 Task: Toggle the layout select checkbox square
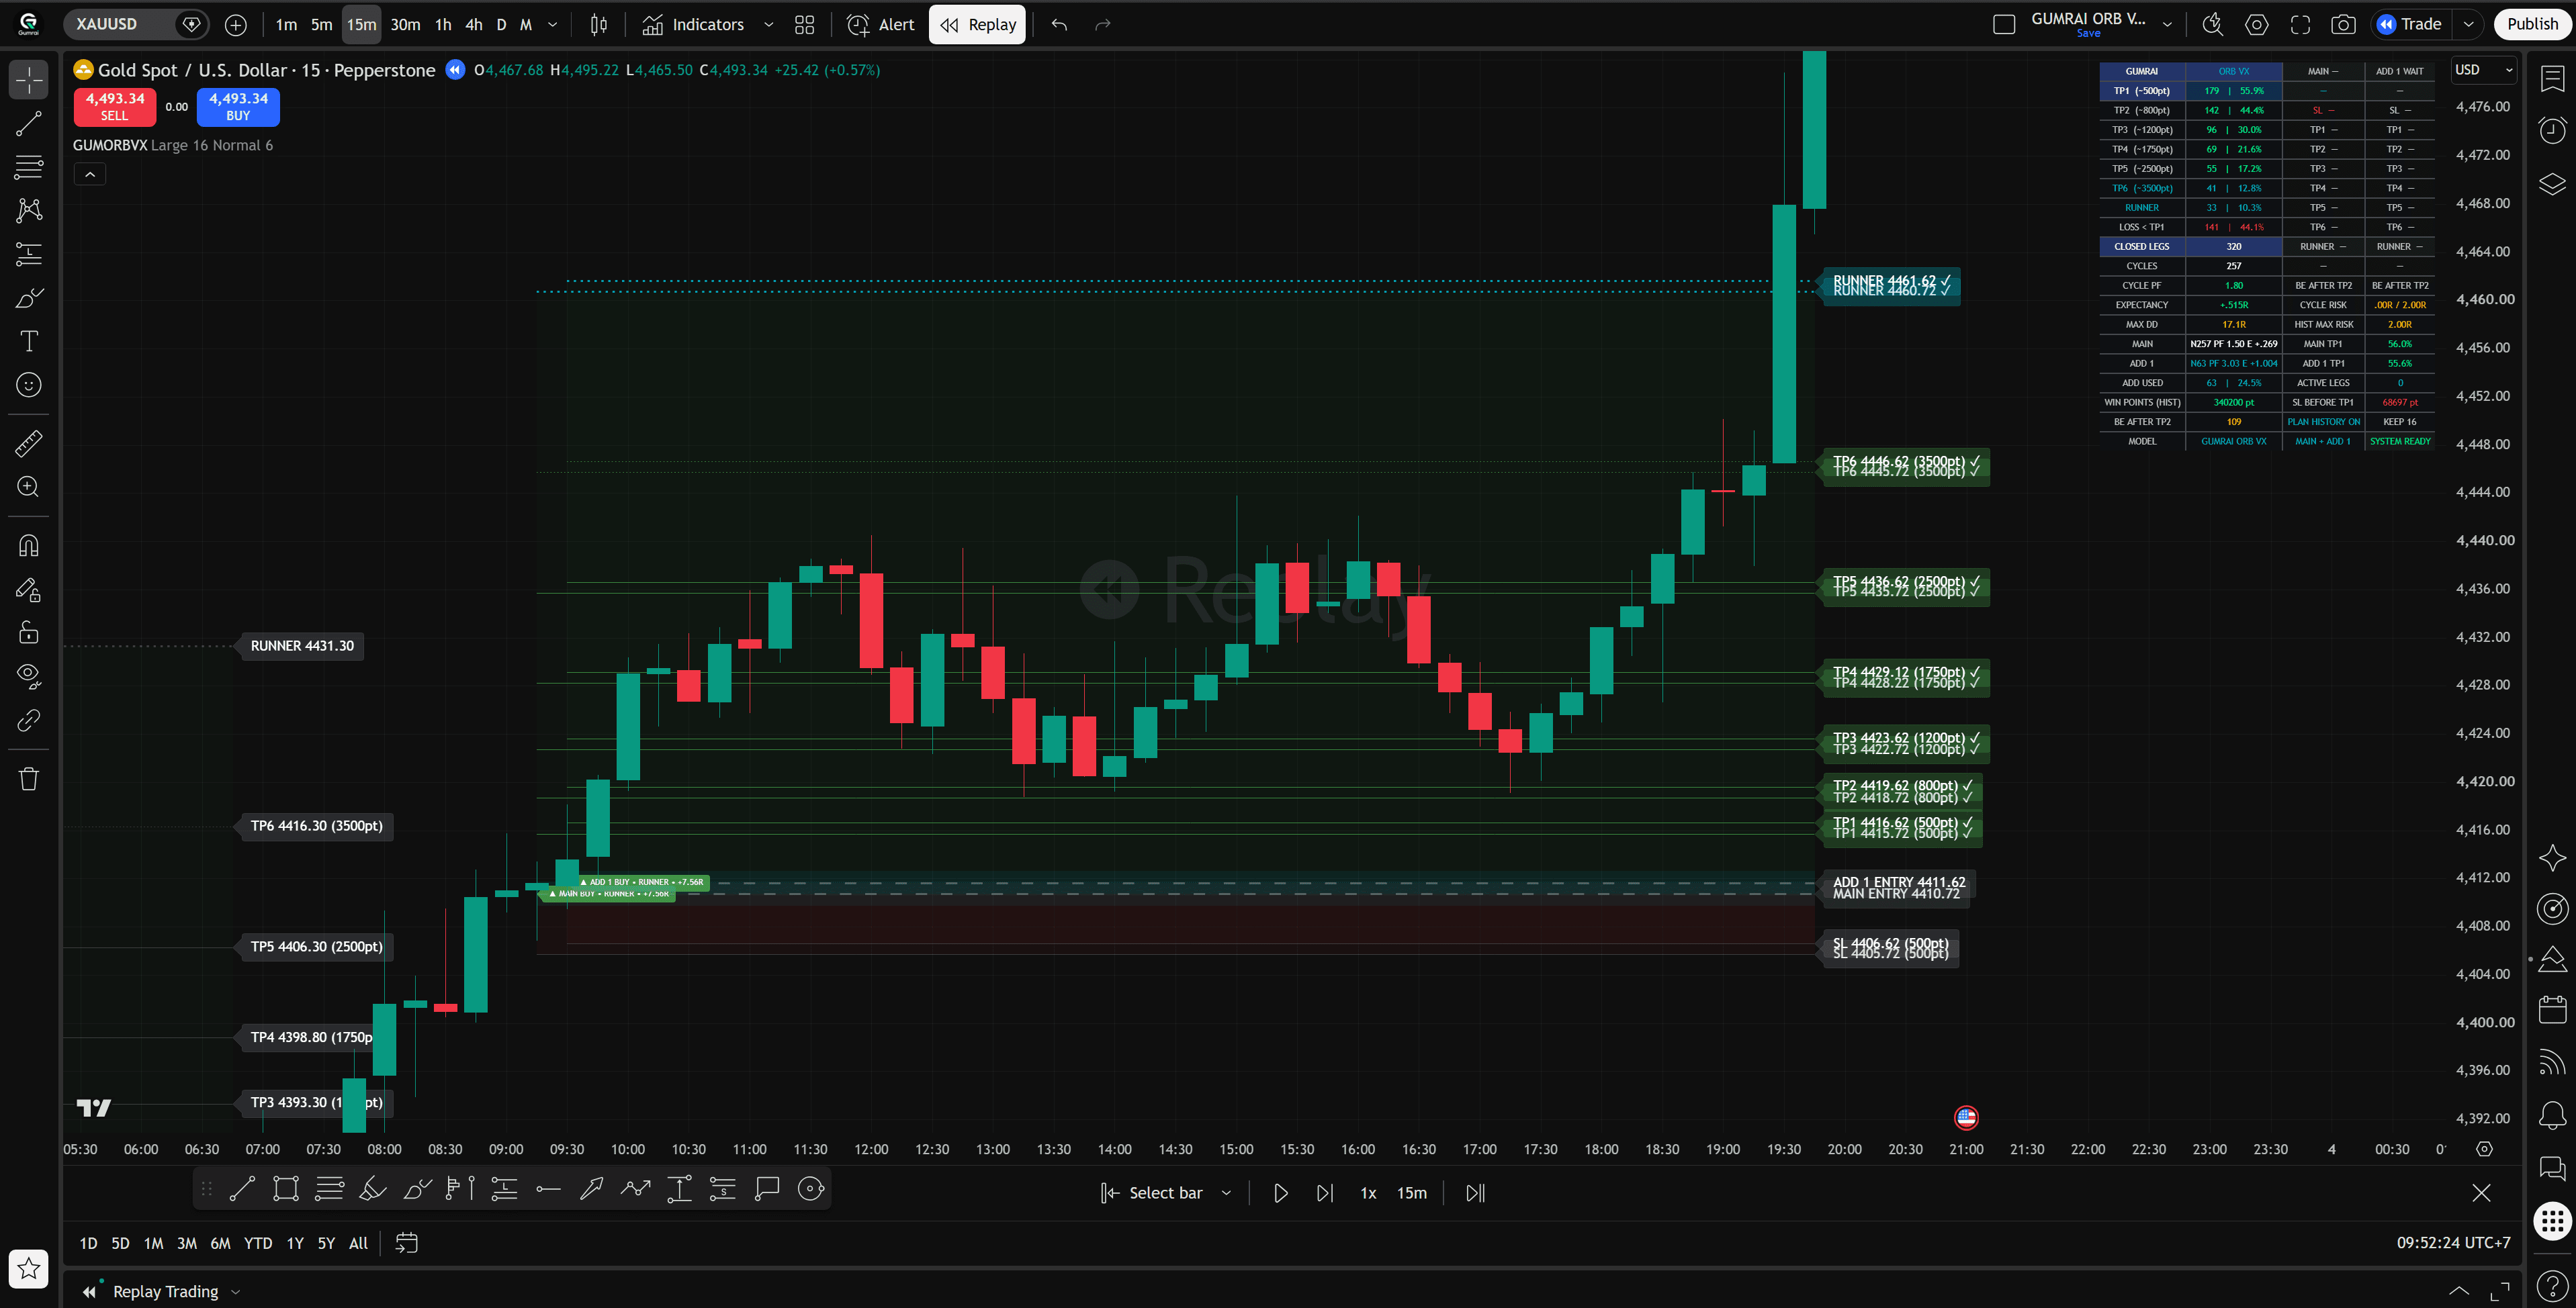click(2004, 25)
